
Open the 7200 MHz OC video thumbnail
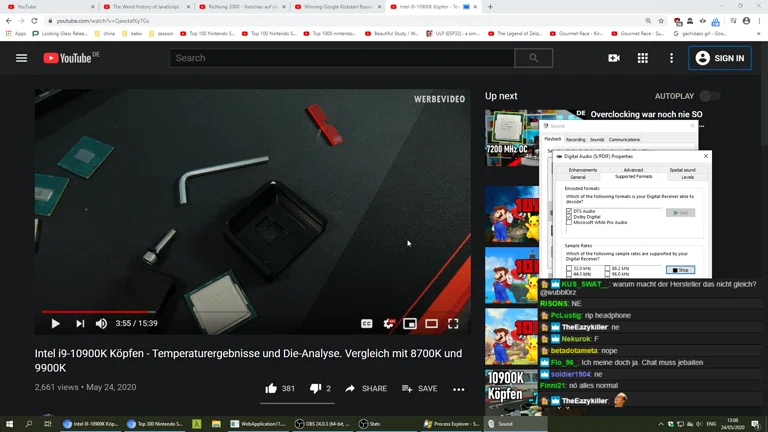tap(511, 138)
